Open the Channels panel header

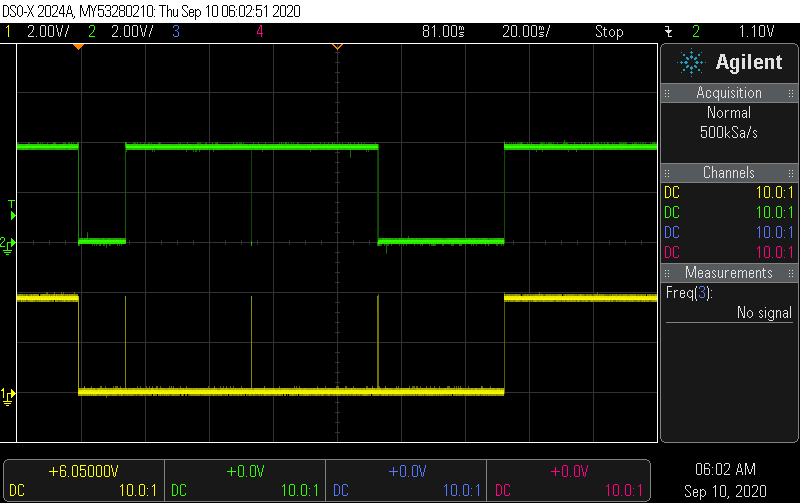pos(729,173)
